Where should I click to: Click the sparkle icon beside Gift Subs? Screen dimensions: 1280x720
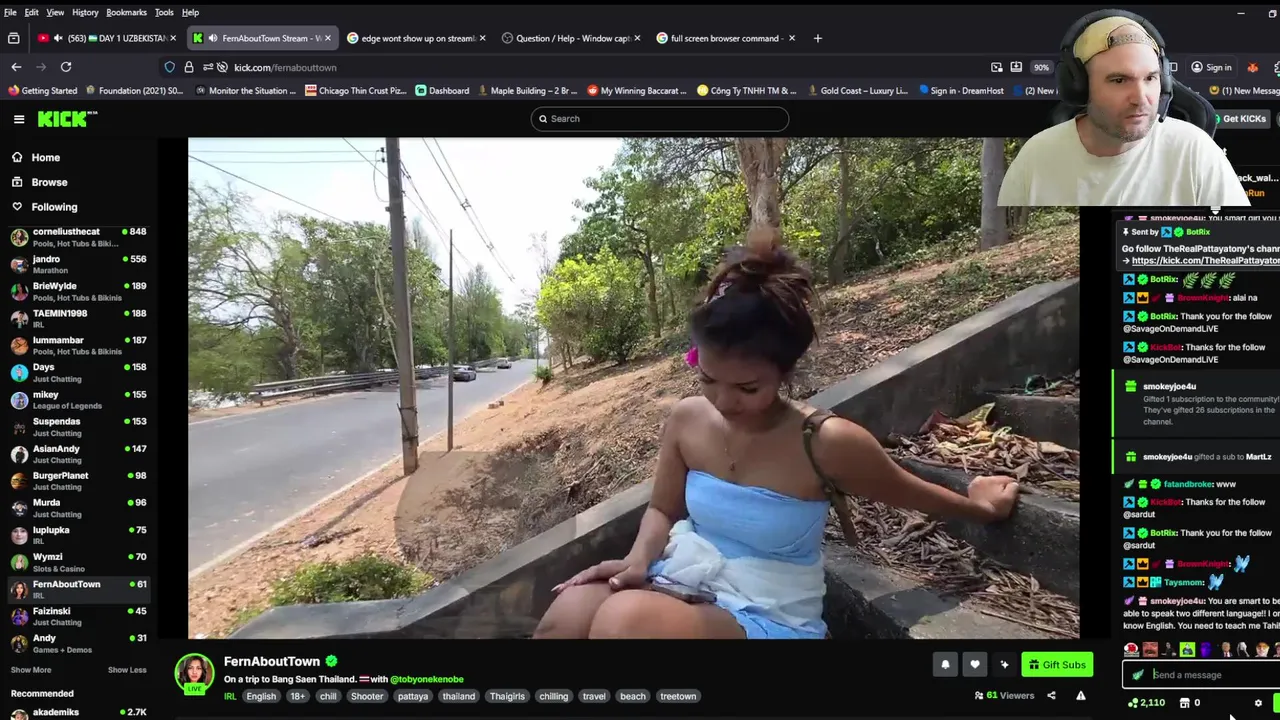point(1004,664)
